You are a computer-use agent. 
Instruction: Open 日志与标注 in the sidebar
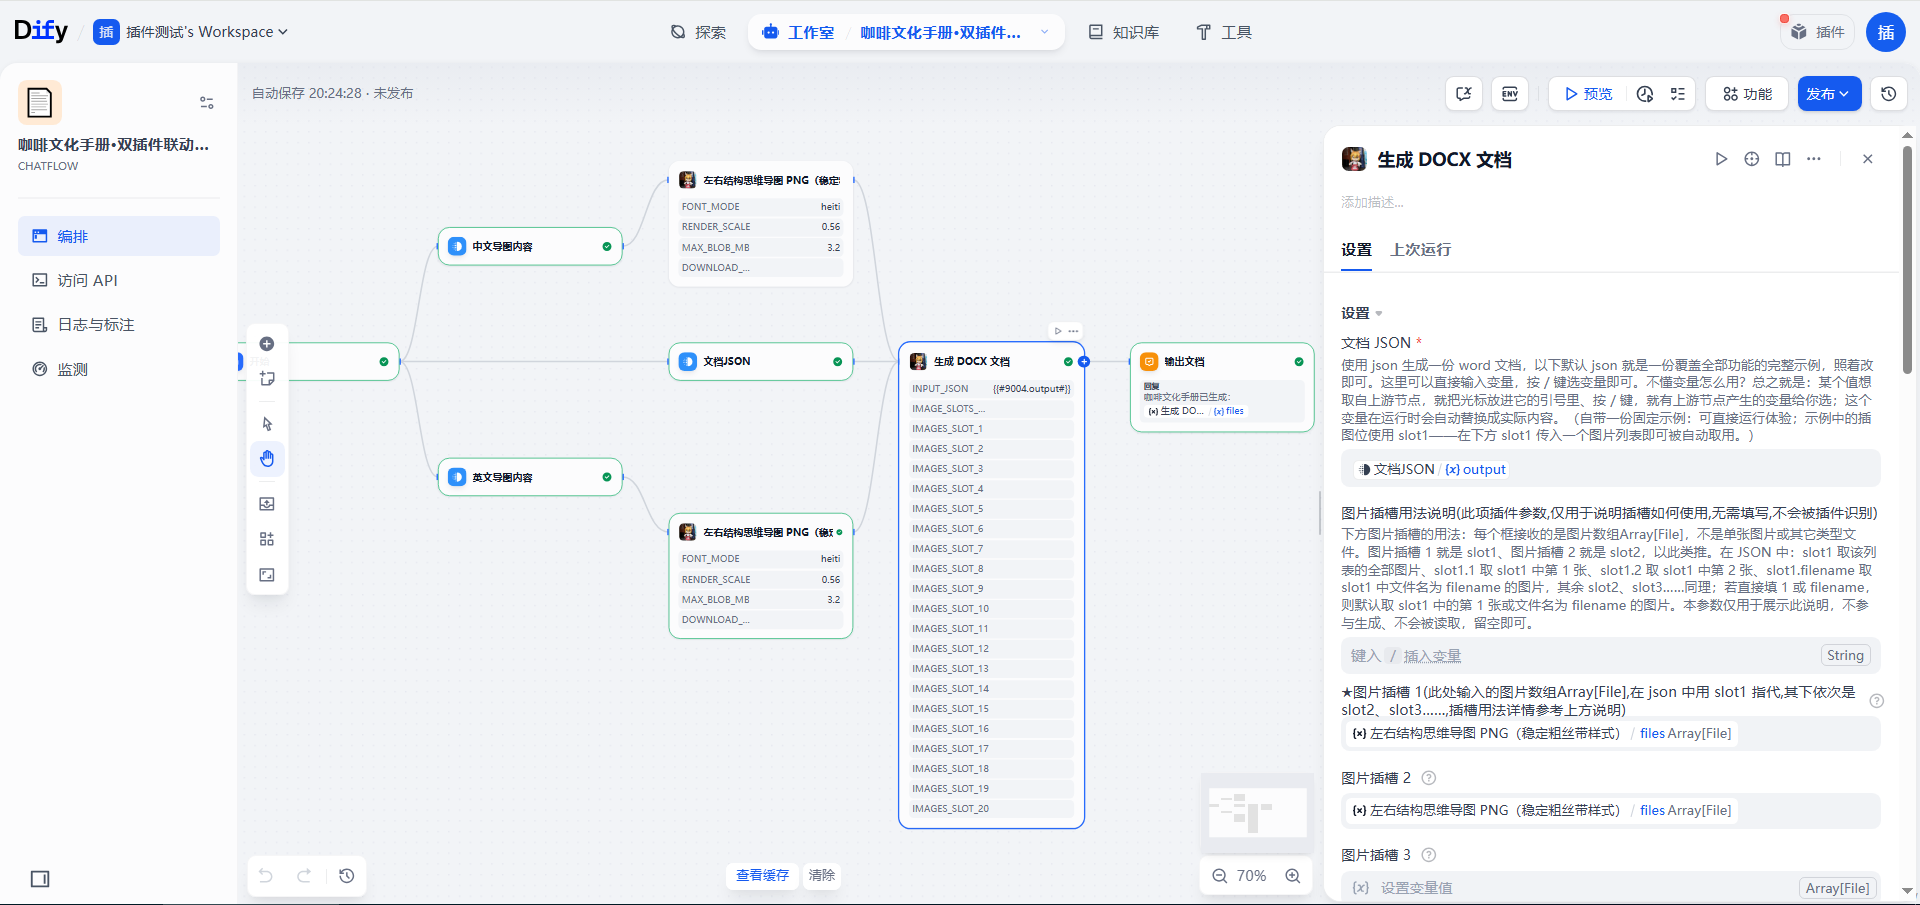119,325
